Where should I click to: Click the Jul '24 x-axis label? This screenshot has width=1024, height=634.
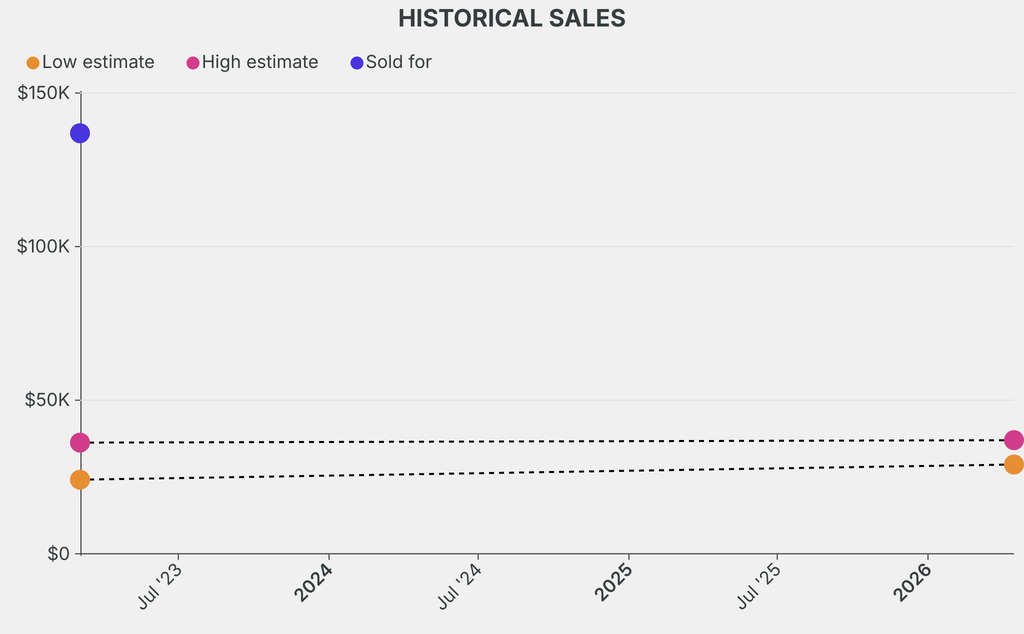[461, 587]
